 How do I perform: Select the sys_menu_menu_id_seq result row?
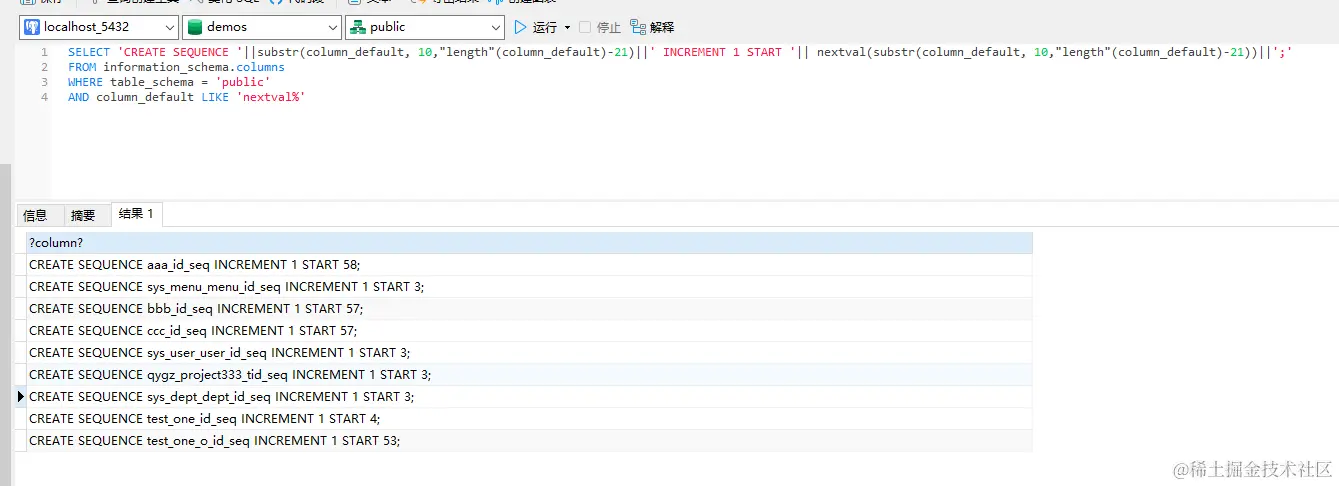pos(529,287)
